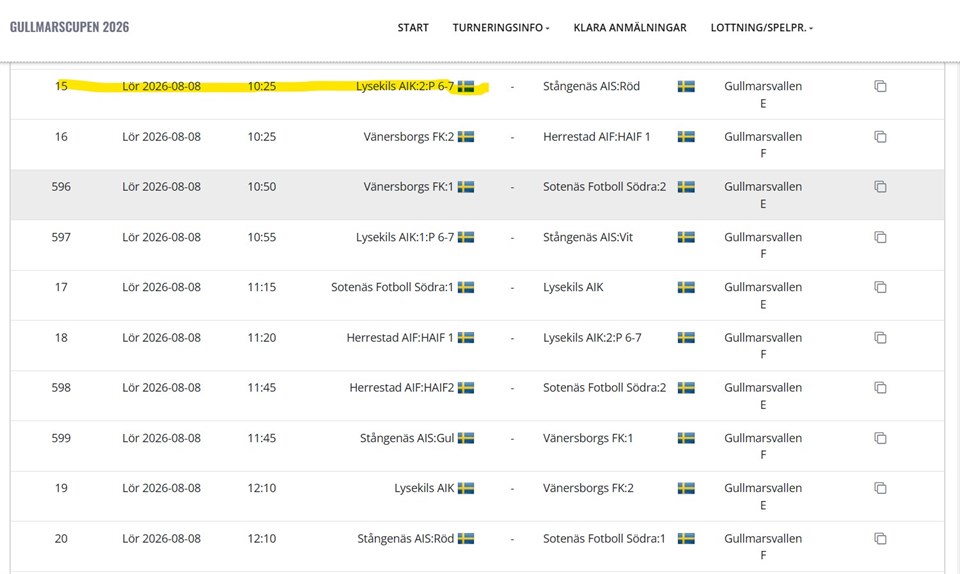Go to START page

click(413, 28)
